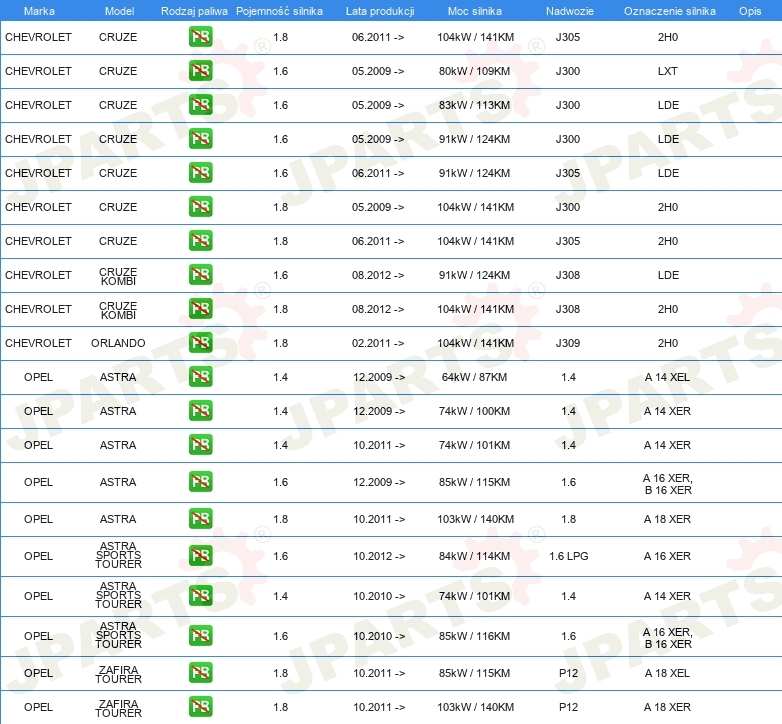Viewport: 782px width, 724px height.
Task: Click the Pojemność silnika column header
Action: point(280,10)
